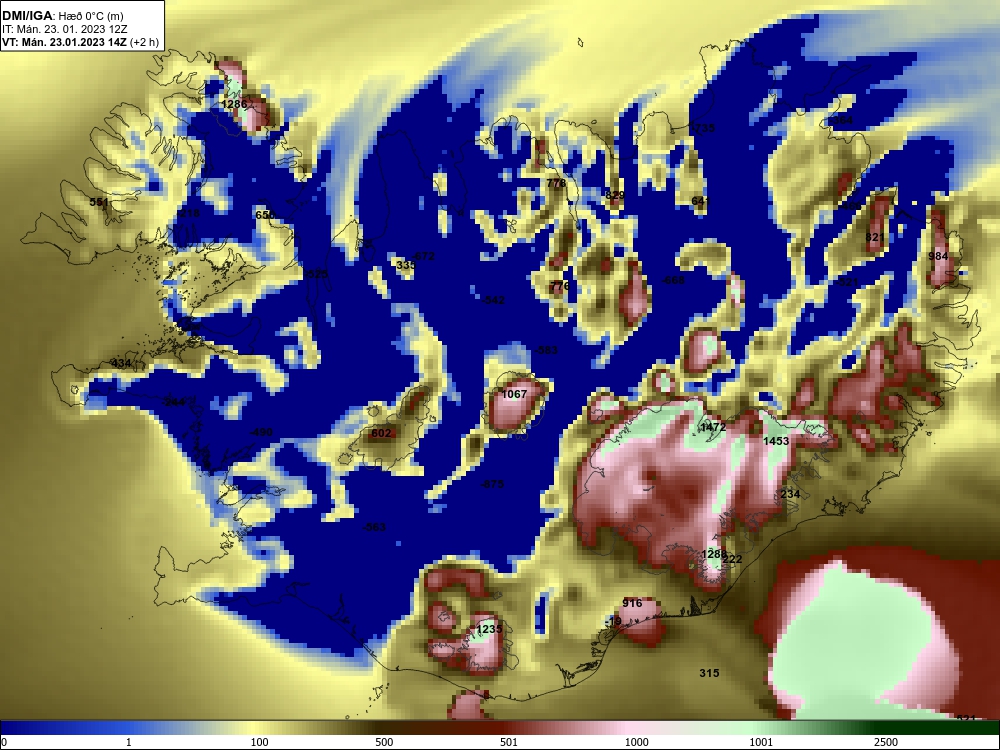Click the 1472 value on Vatnajökull
The width and height of the screenshot is (1000, 750).
click(713, 427)
